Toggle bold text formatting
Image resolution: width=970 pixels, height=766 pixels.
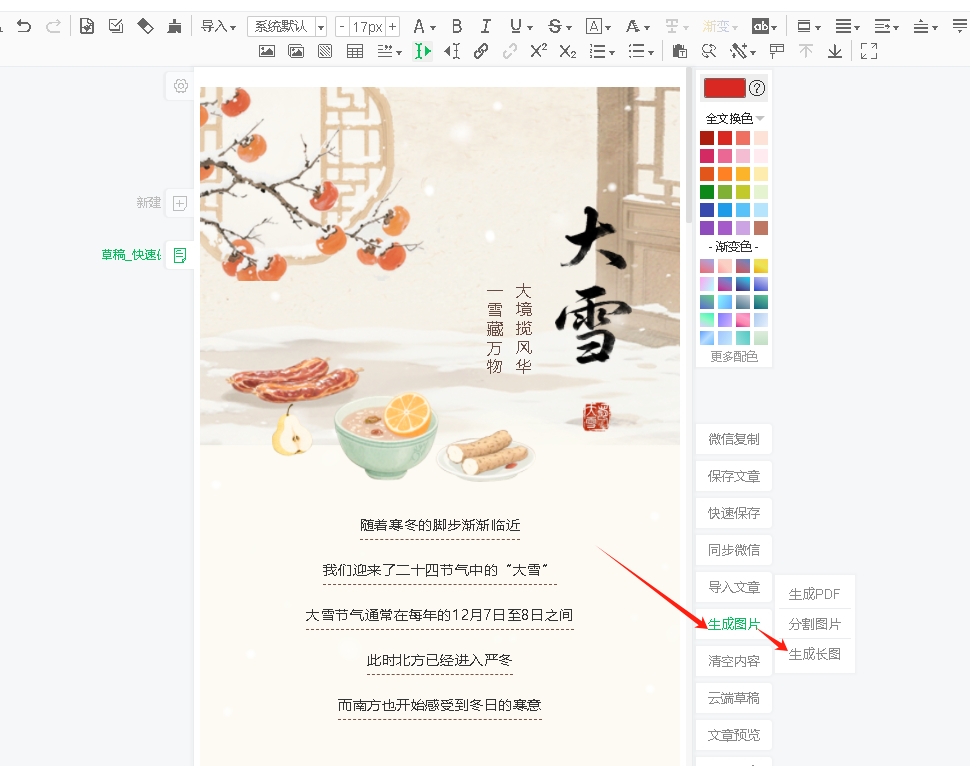(x=457, y=26)
